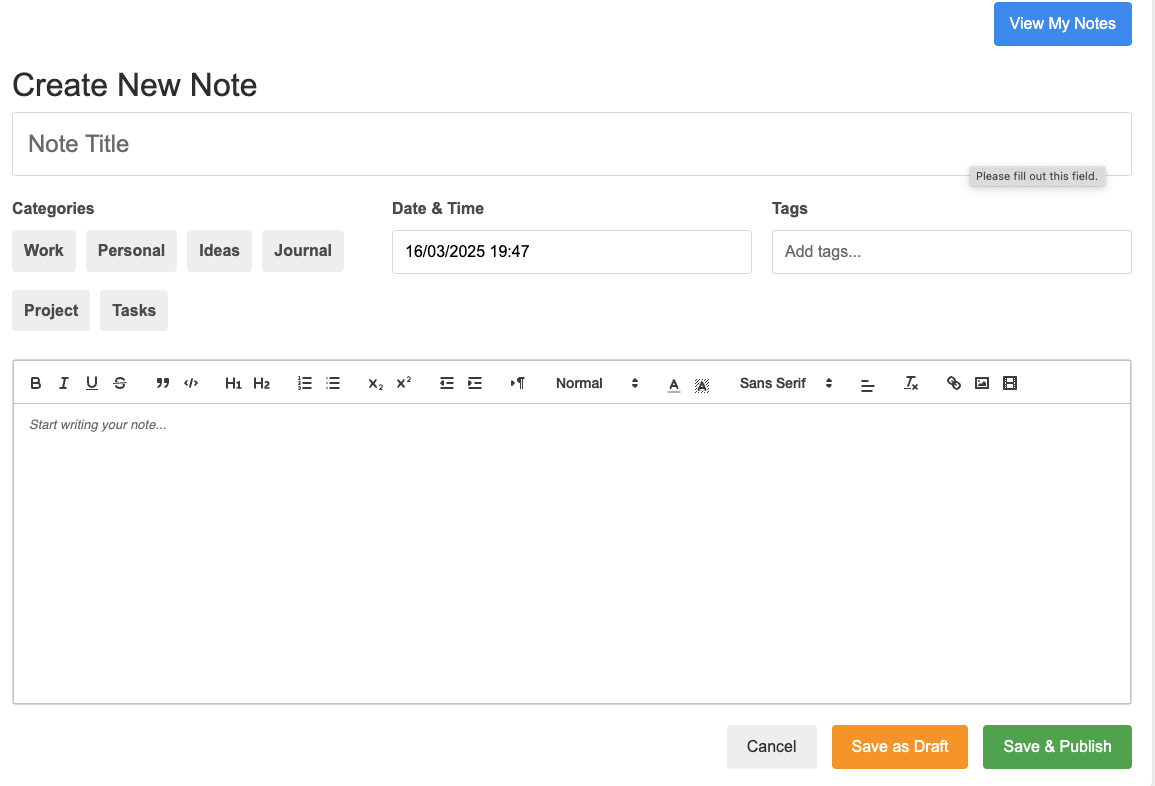Select the Tasks category chip
This screenshot has height=786, width=1155.
coord(134,310)
